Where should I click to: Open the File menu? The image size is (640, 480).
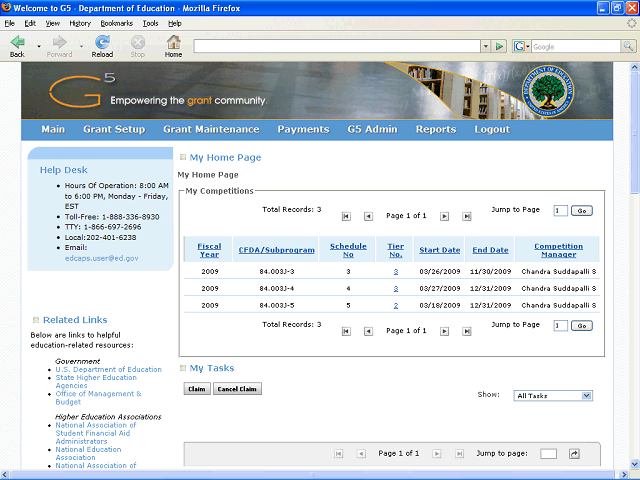(x=9, y=23)
